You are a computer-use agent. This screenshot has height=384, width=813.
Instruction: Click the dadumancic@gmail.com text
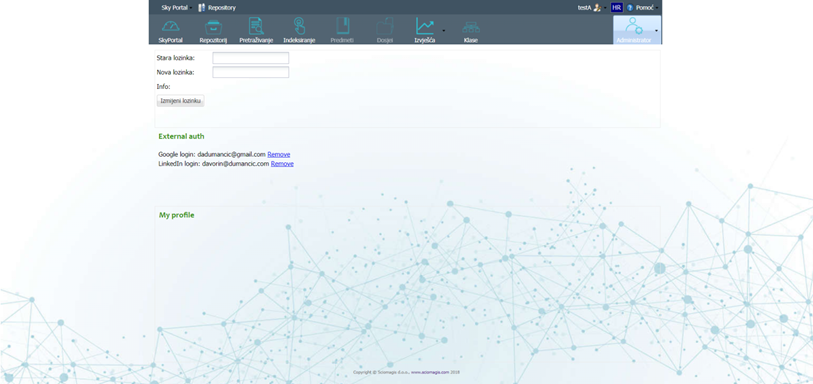[231, 154]
